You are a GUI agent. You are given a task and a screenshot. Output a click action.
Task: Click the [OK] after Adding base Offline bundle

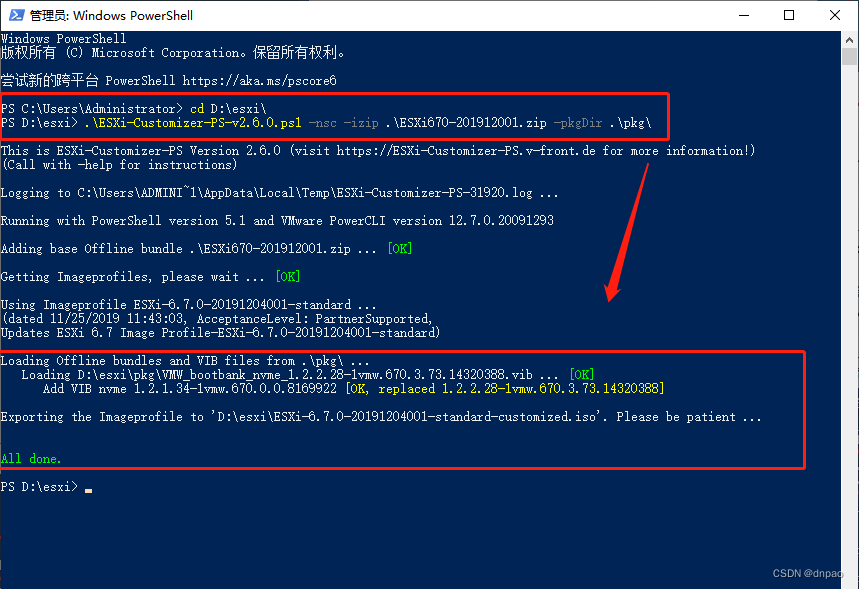click(x=399, y=249)
